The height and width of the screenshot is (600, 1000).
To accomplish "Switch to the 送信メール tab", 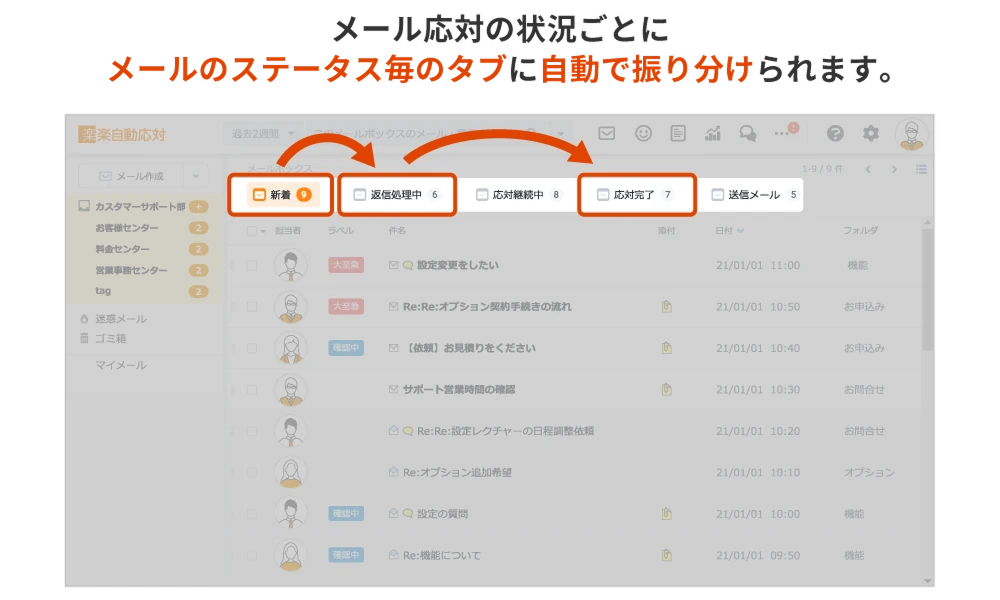I will click(x=754, y=194).
